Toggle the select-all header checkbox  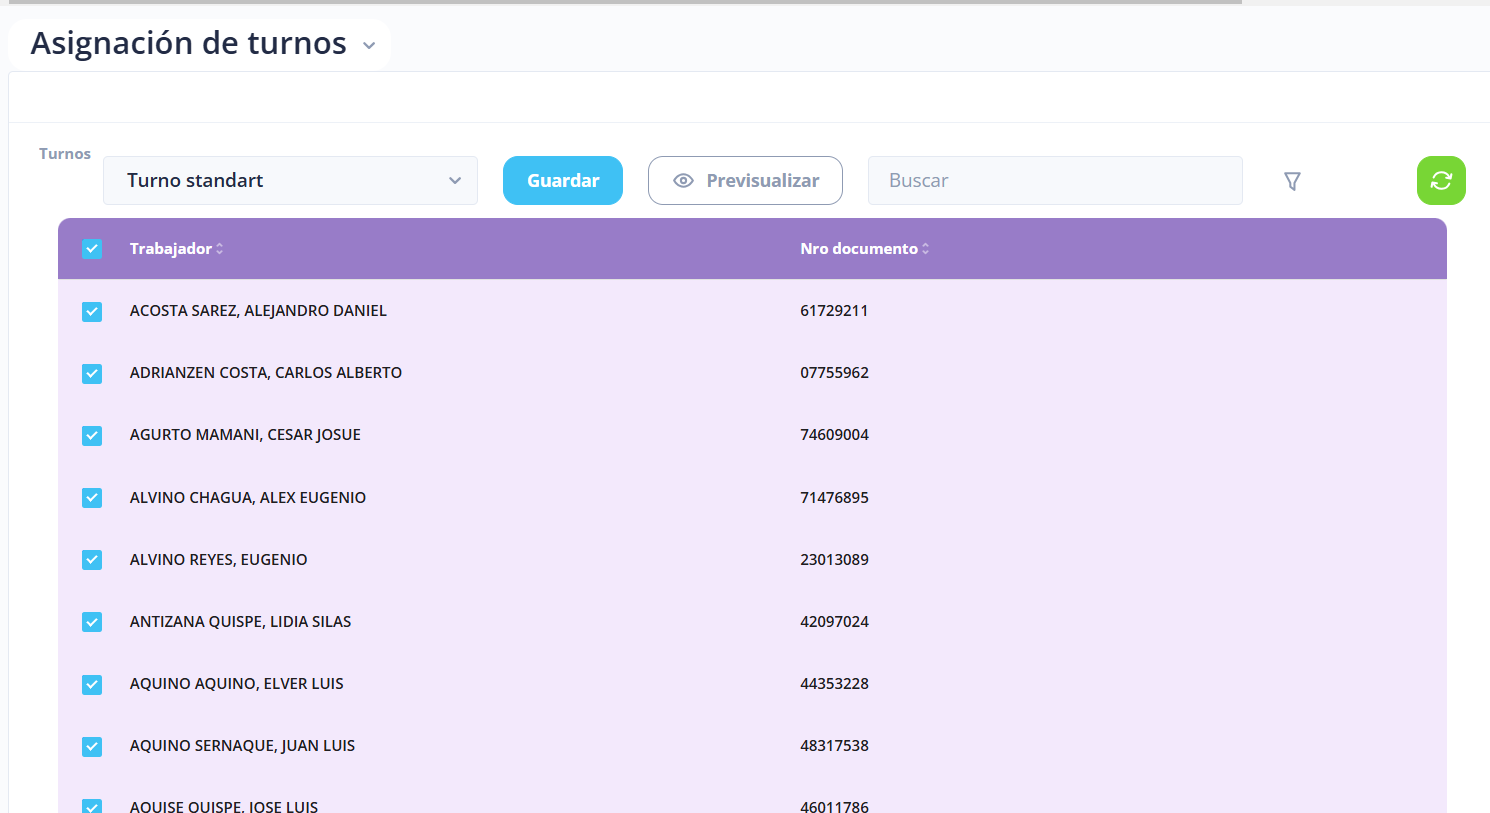(92, 249)
